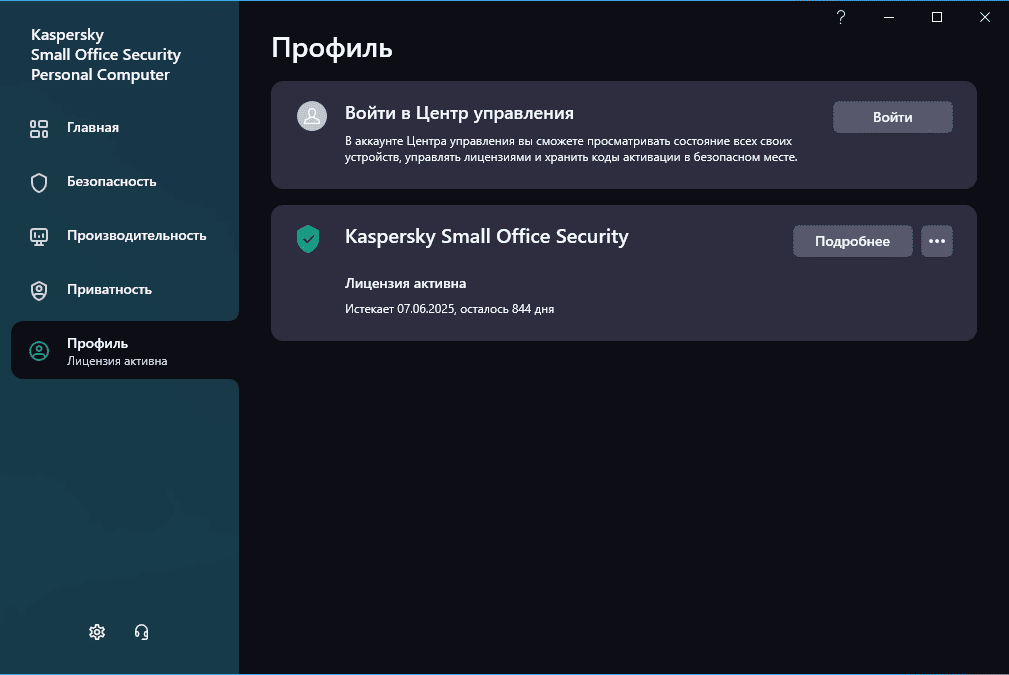Minimize the Kaspersky window
This screenshot has height=675, width=1009.
pos(889,17)
